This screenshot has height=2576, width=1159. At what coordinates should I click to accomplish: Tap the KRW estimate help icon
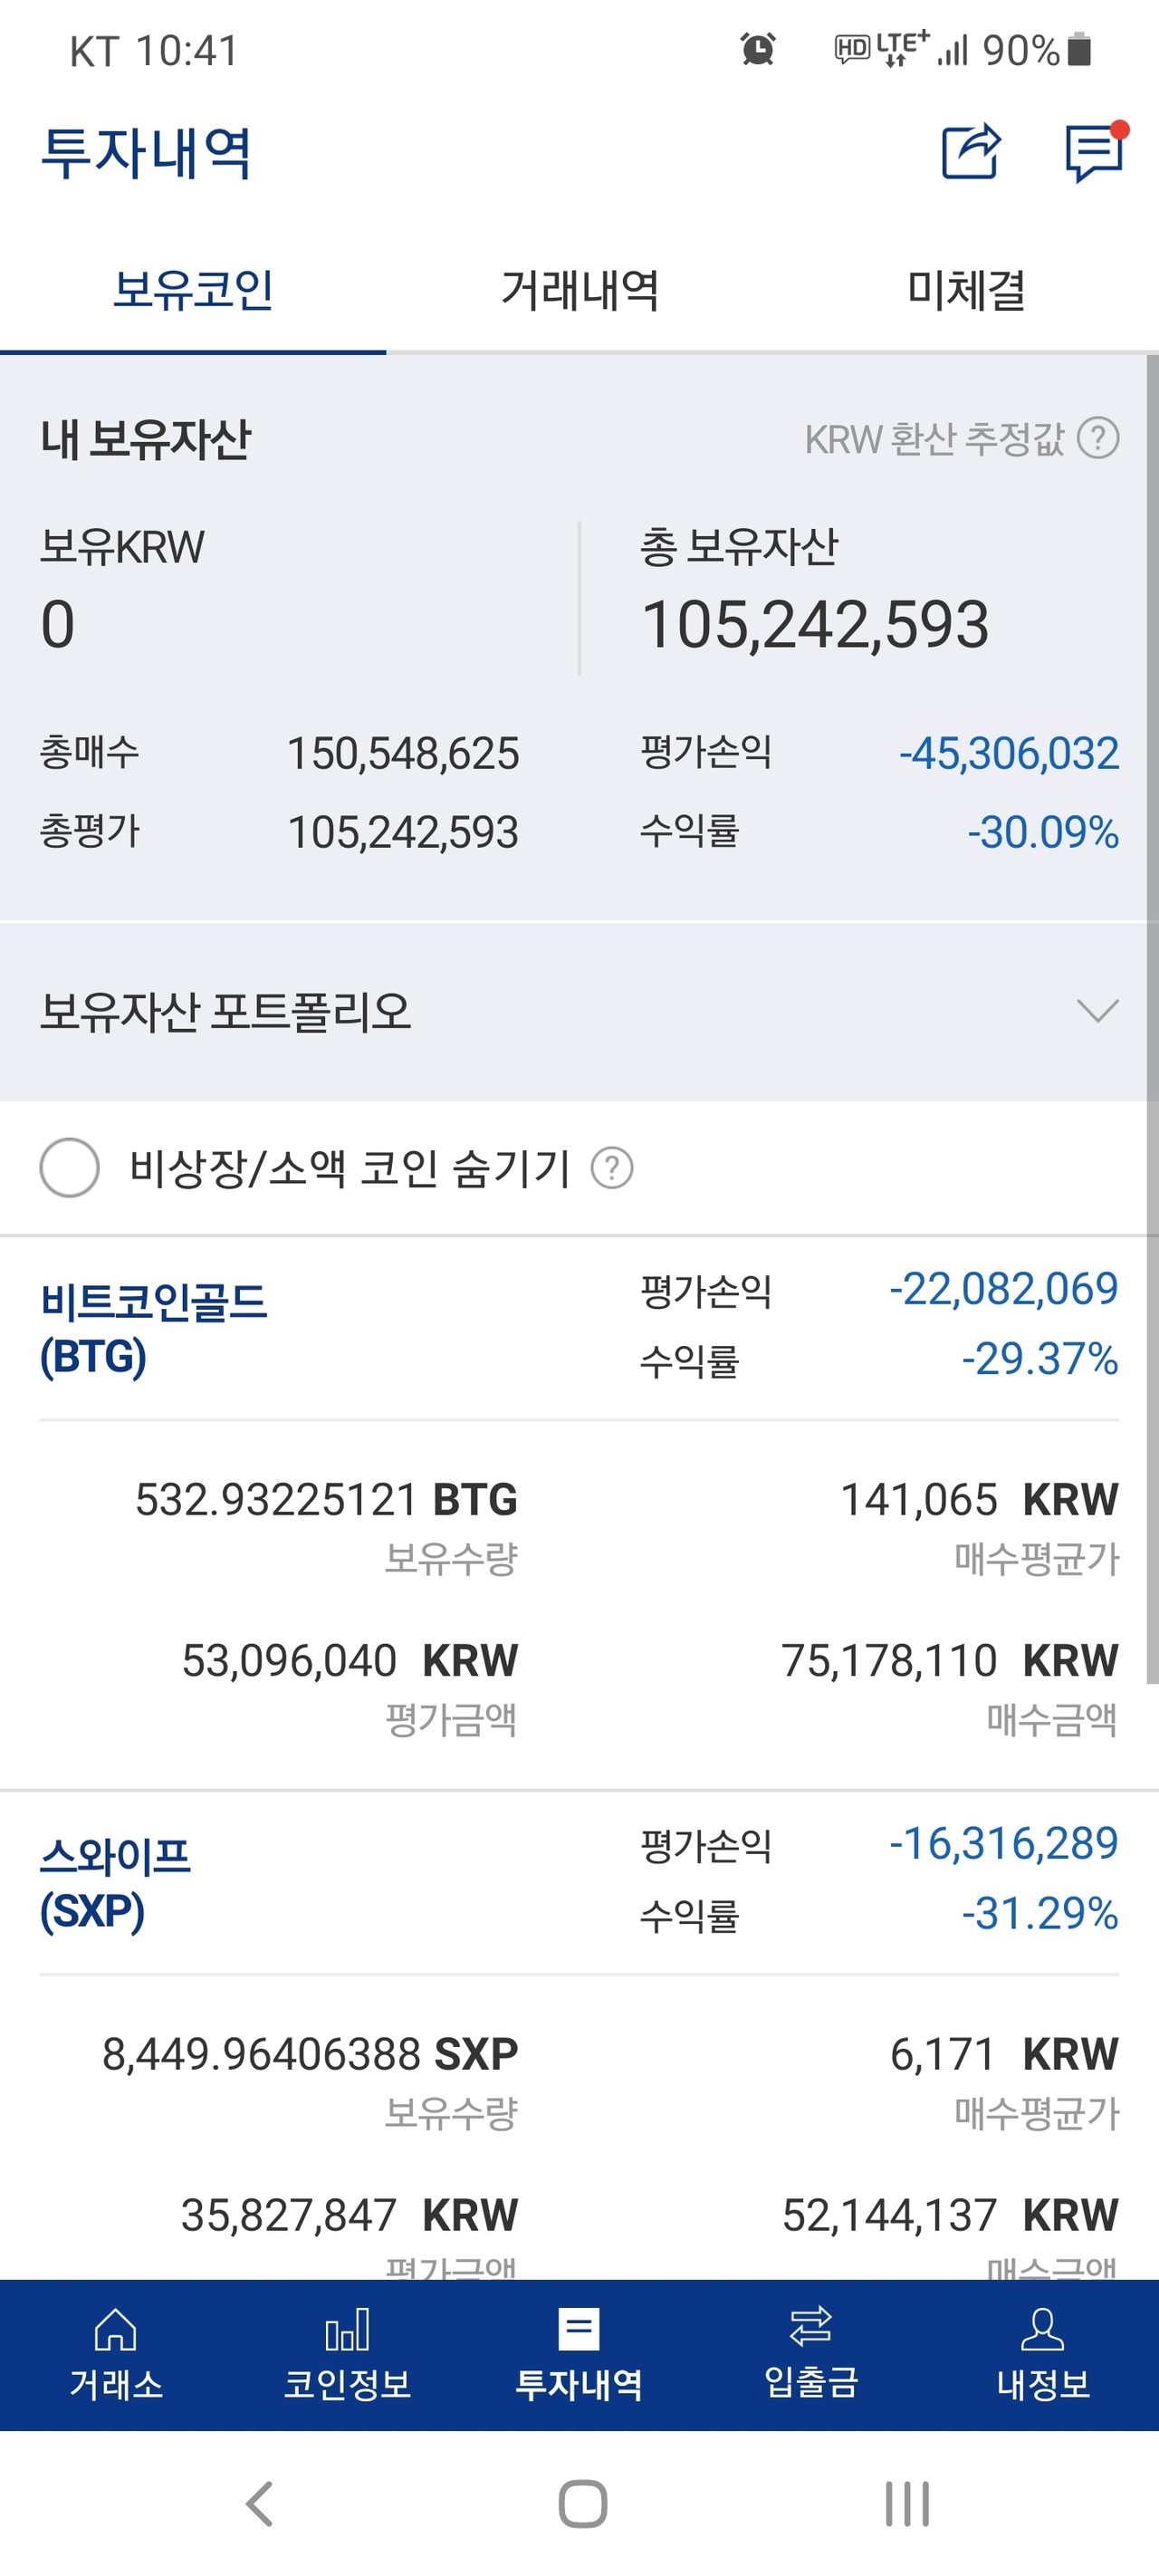coord(1098,439)
